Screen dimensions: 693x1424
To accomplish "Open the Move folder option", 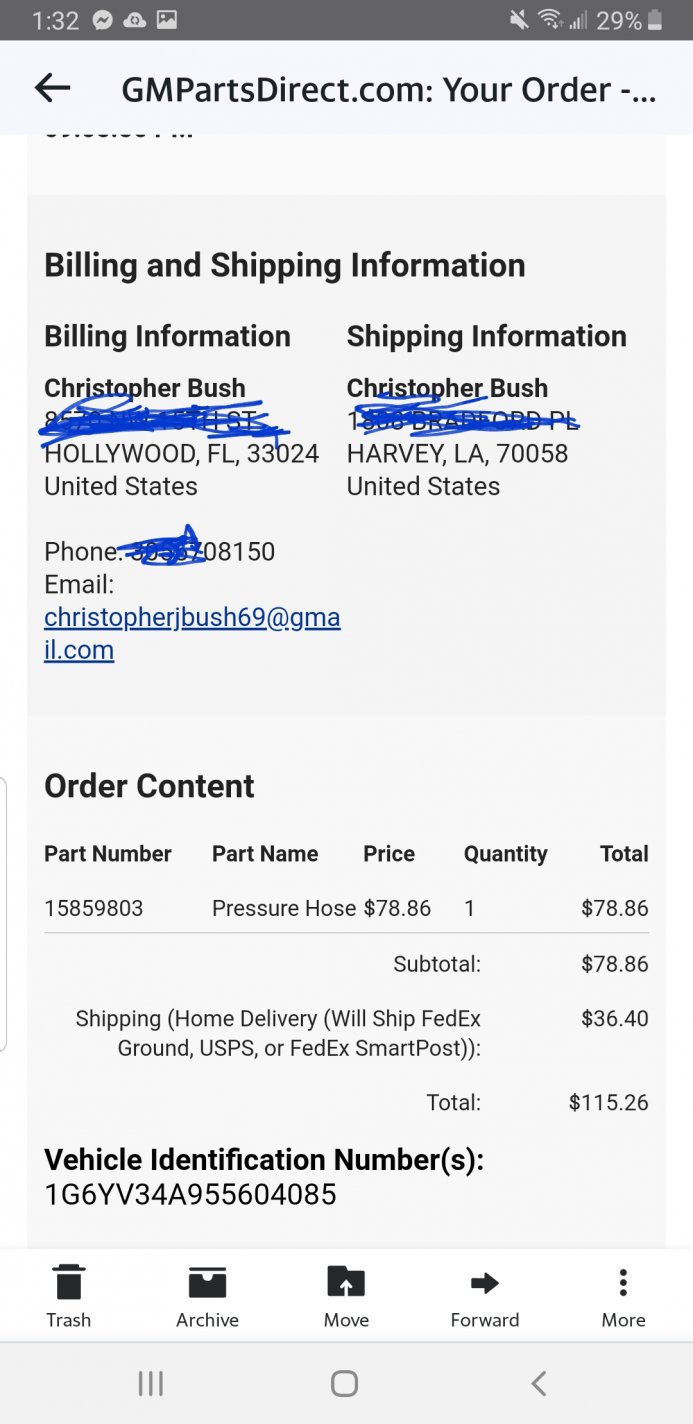I will [346, 1296].
